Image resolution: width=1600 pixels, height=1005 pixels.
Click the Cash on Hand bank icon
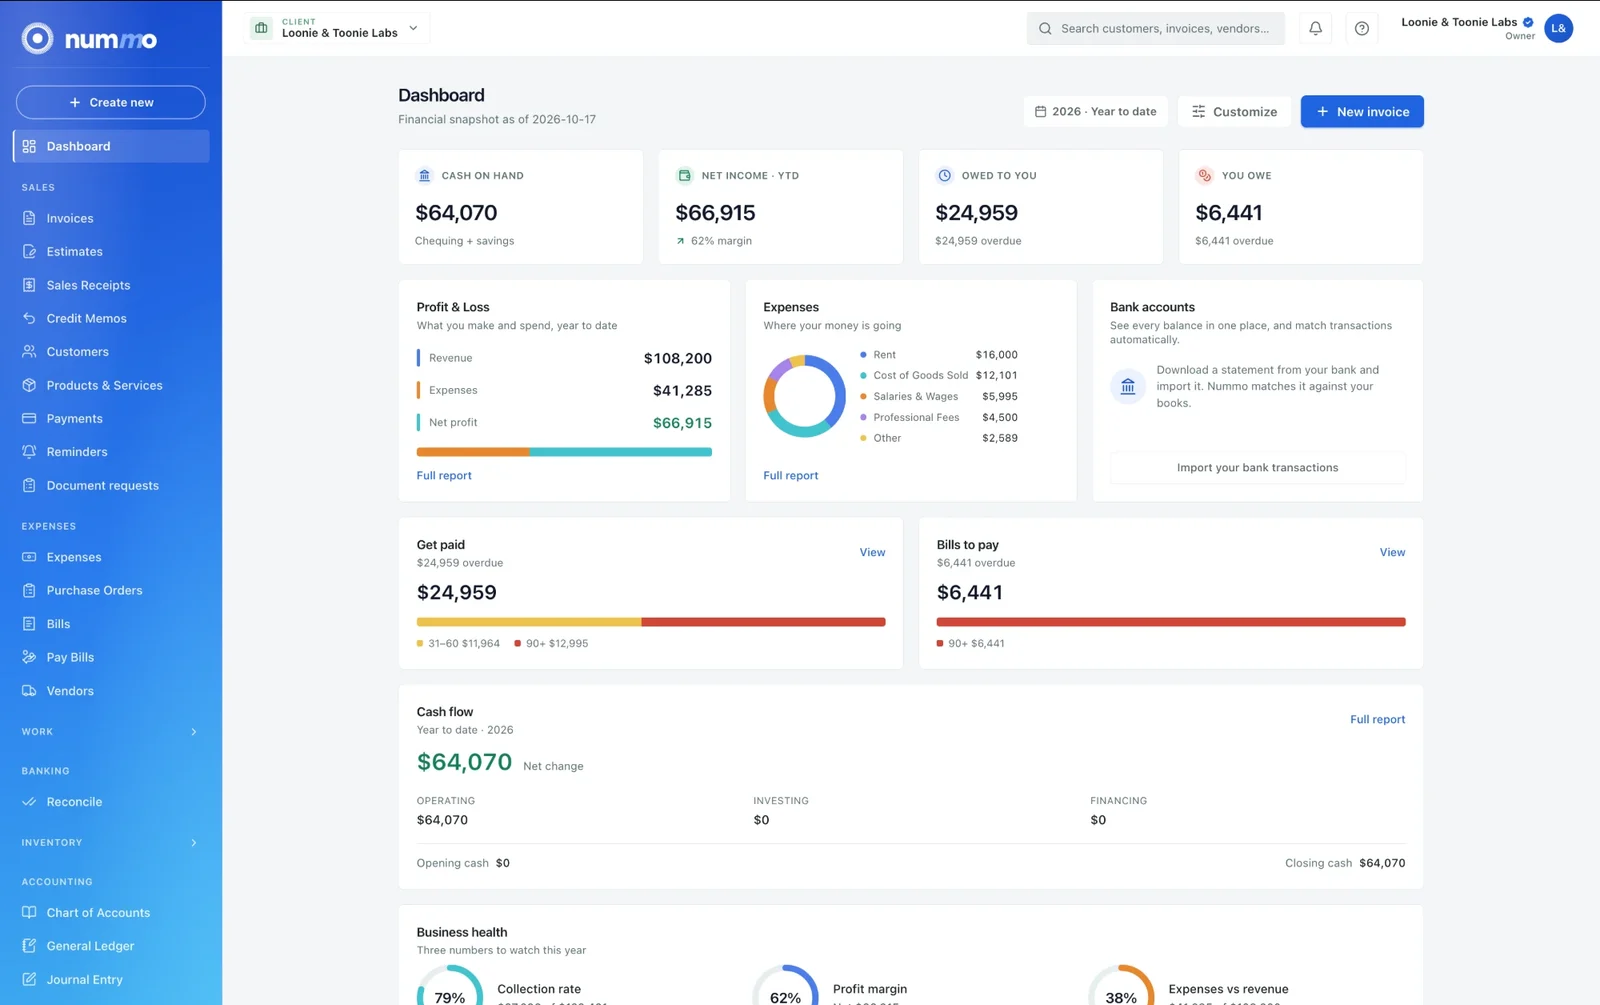pyautogui.click(x=424, y=175)
